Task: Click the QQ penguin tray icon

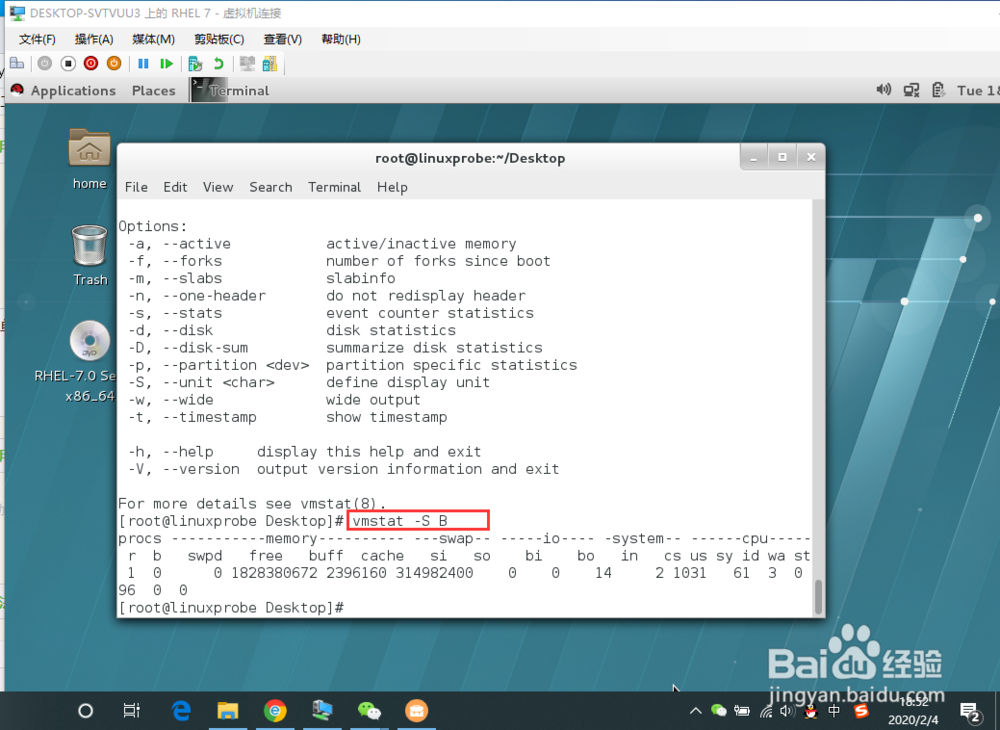Action: click(811, 710)
